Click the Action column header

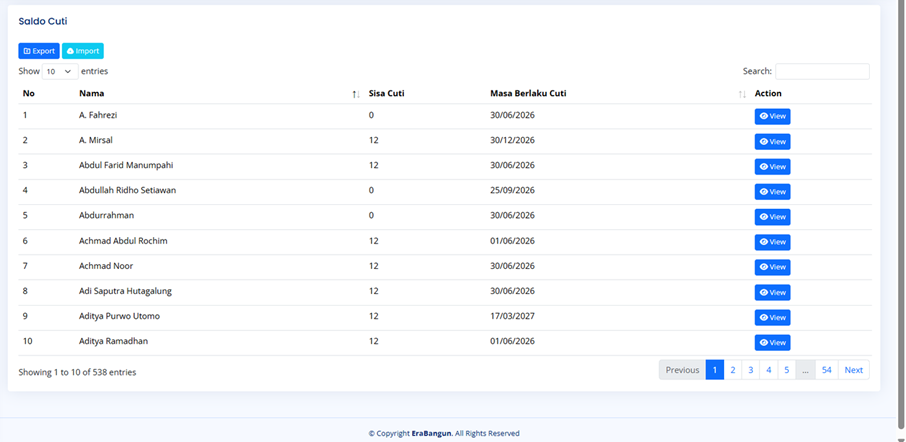(x=768, y=94)
